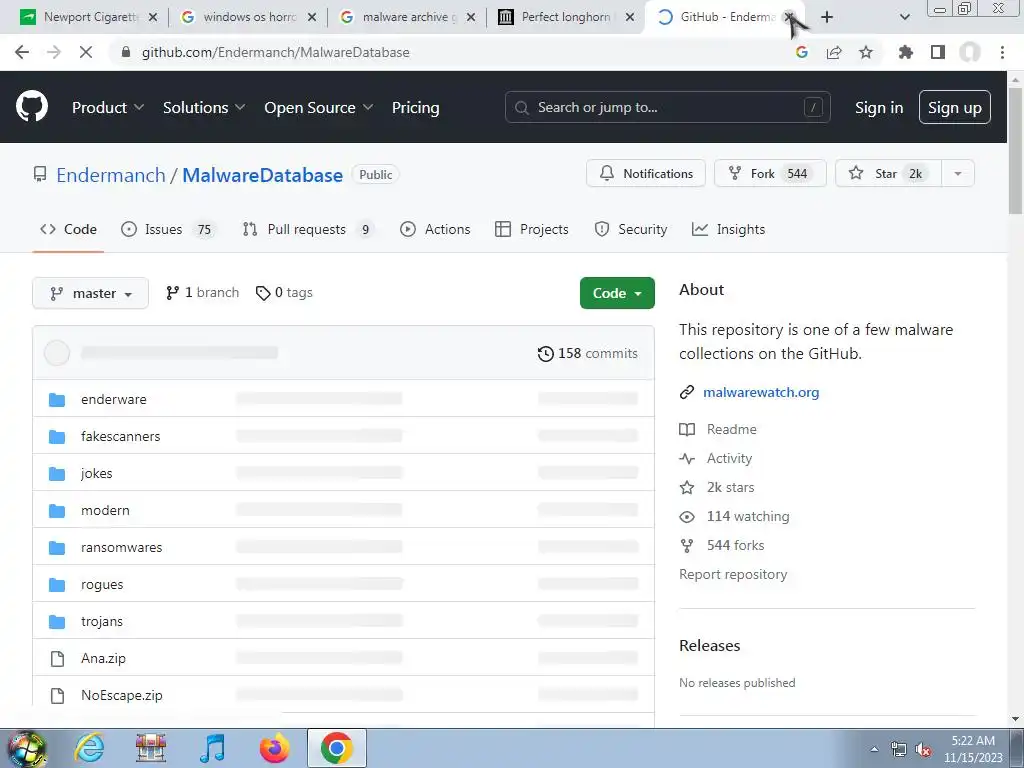1024x768 pixels.
Task: Show hidden tray icons arrow
Action: coord(874,749)
